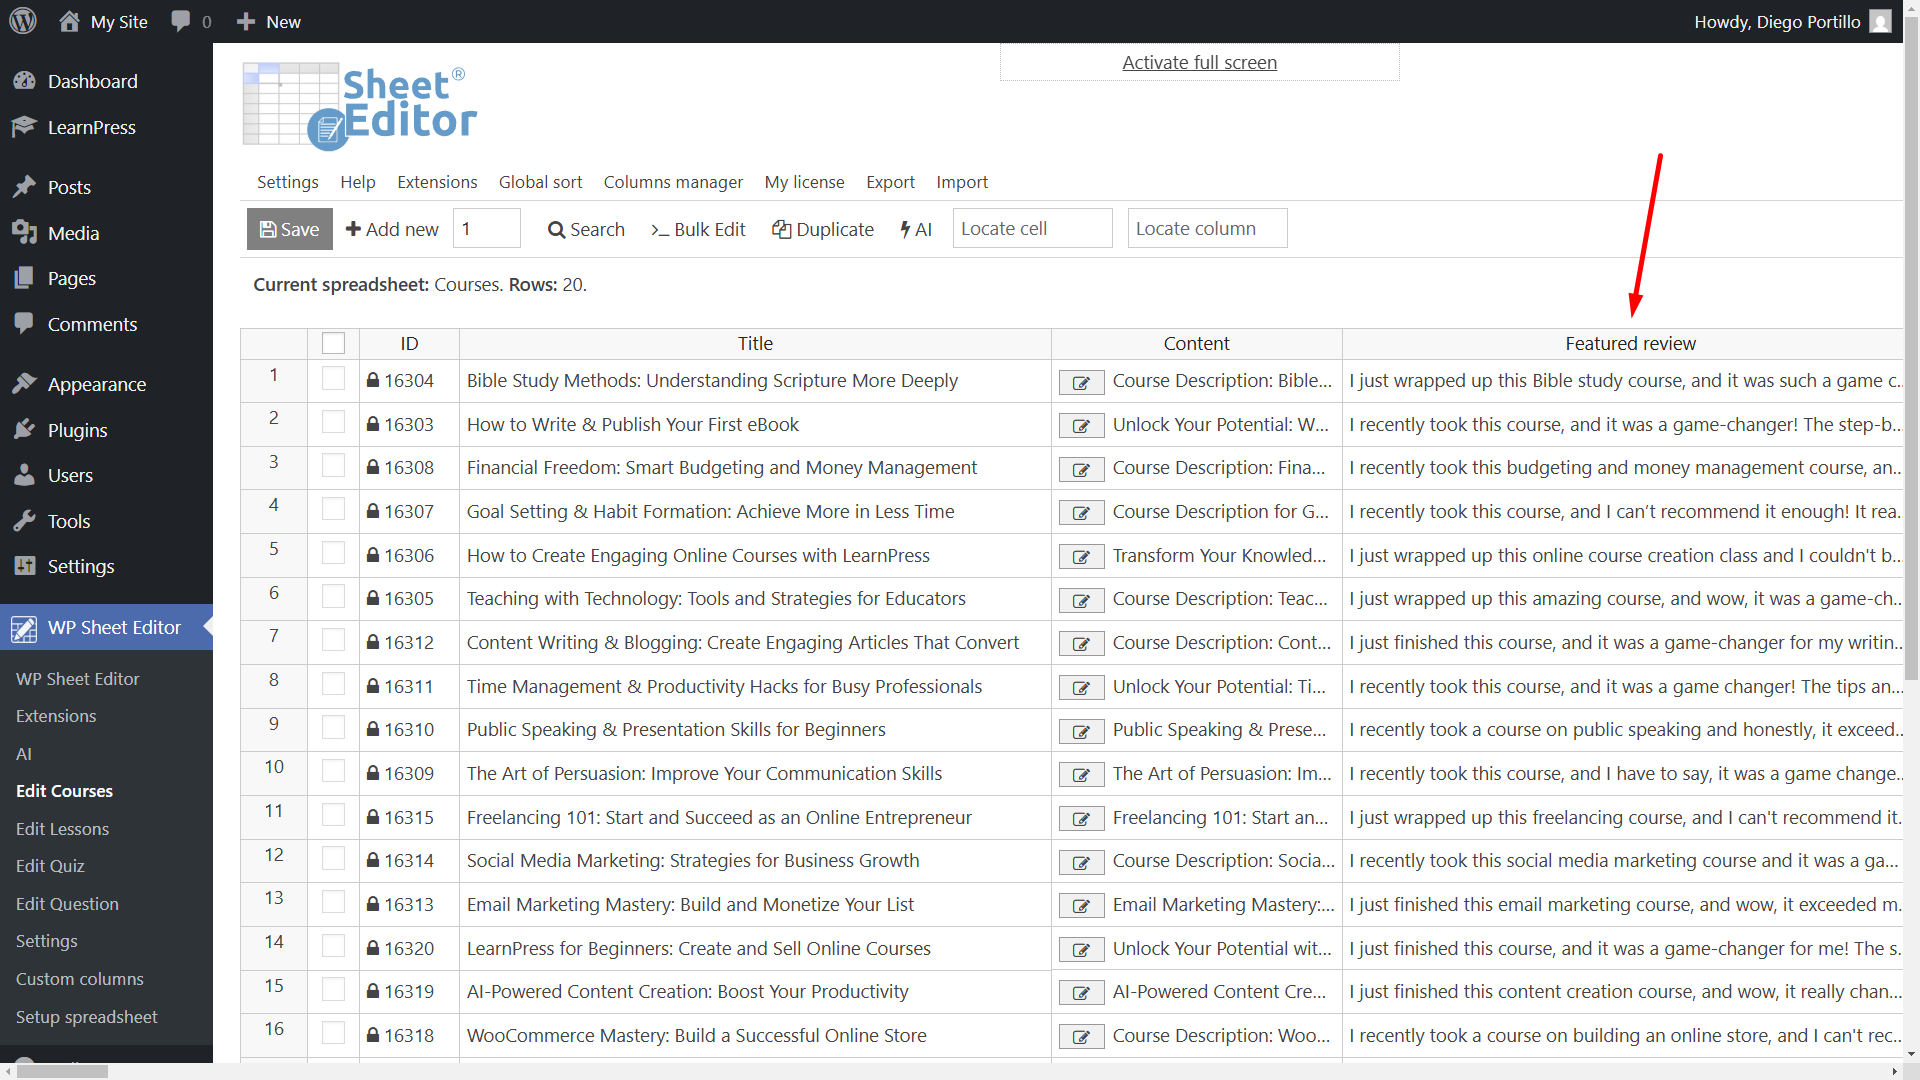1920x1080 pixels.
Task: Open content editor for row 16320
Action: click(1081, 950)
